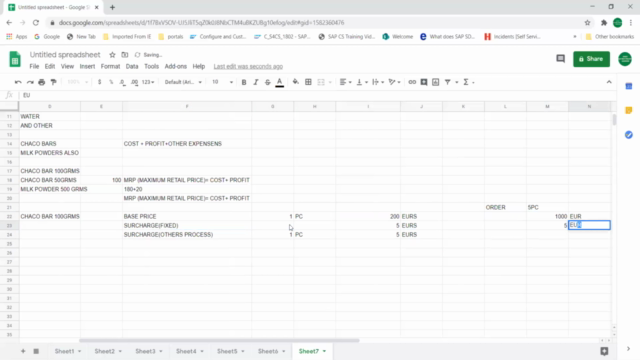Toggle italic formatting
The image size is (640, 360).
click(256, 82)
